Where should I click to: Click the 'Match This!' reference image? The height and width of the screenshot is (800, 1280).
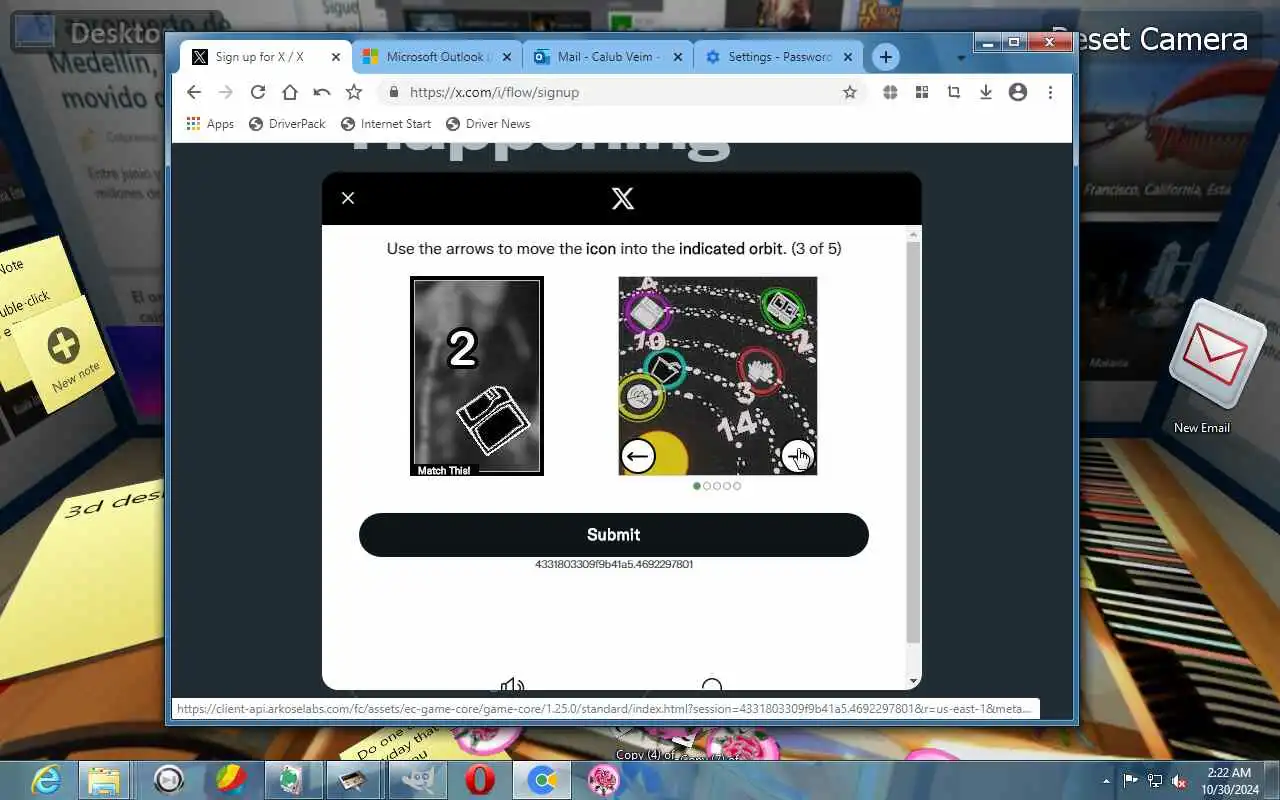(x=477, y=376)
